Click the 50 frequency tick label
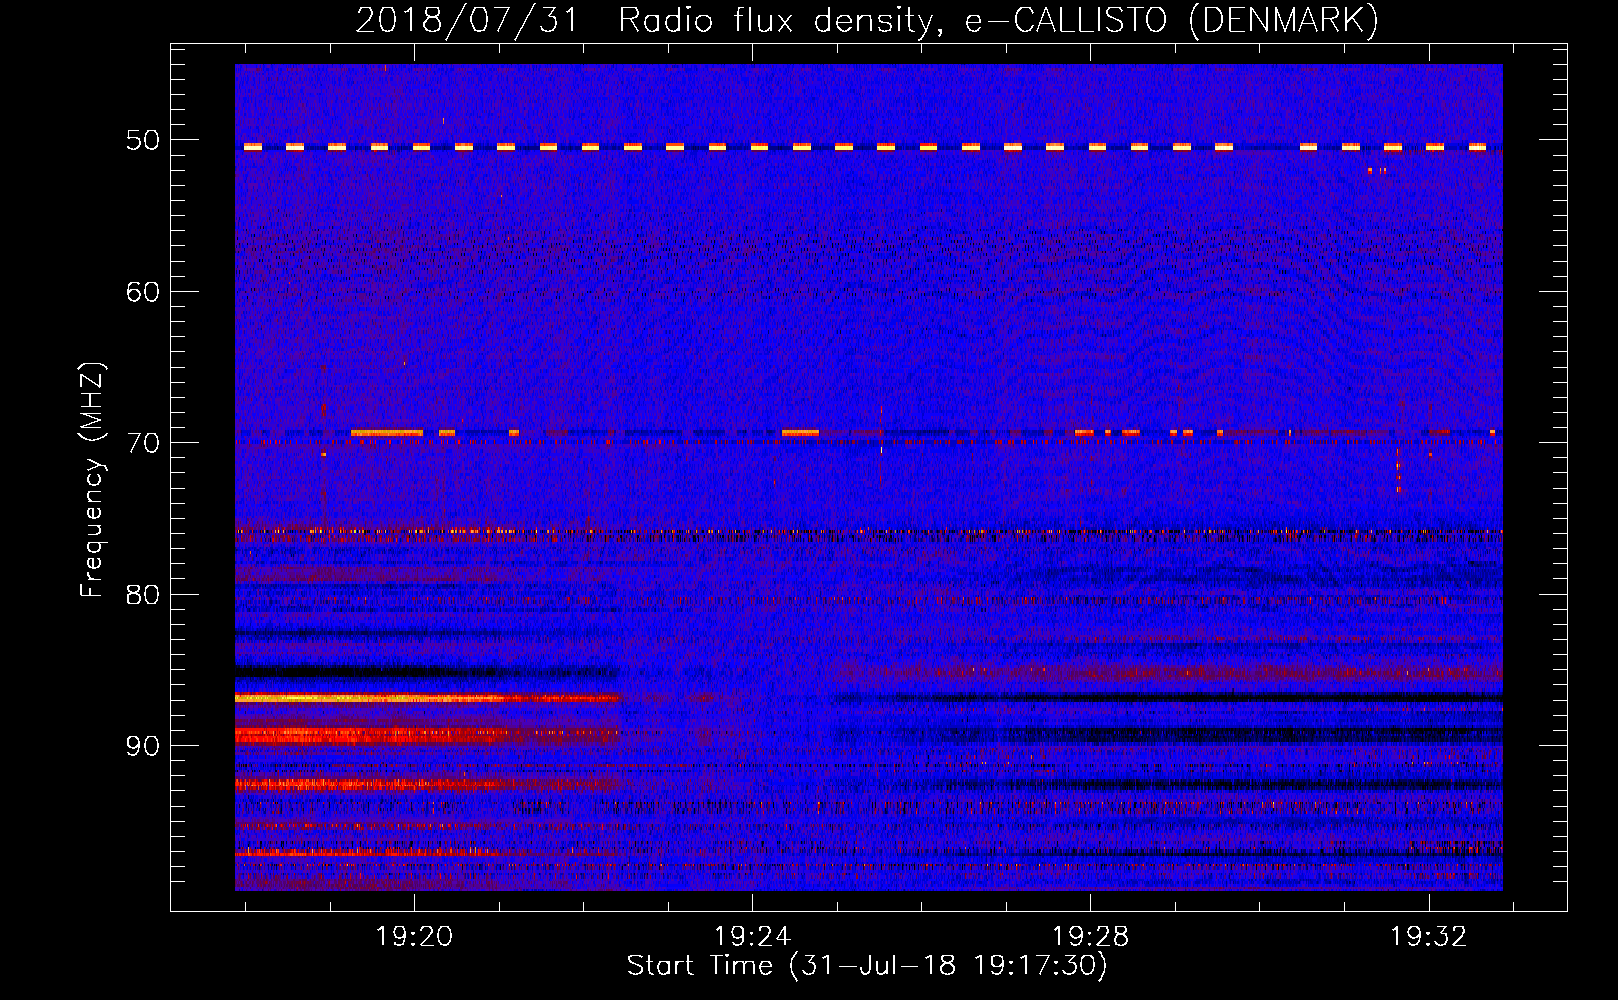The width and height of the screenshot is (1618, 1000). 143,140
